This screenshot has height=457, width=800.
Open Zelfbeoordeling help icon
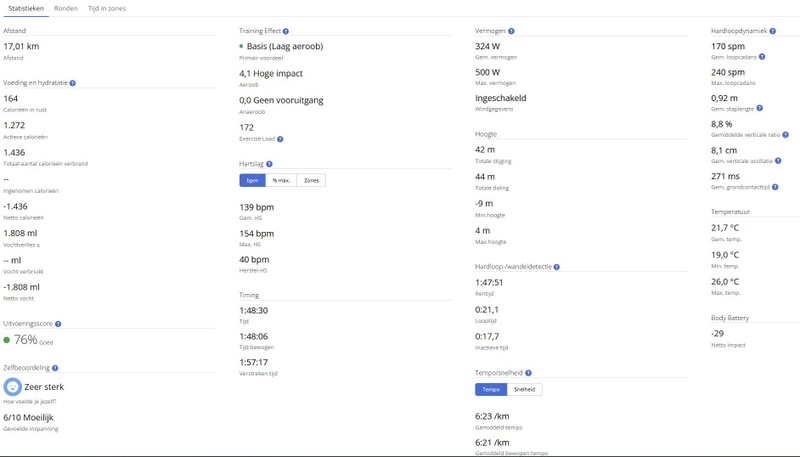(55, 369)
